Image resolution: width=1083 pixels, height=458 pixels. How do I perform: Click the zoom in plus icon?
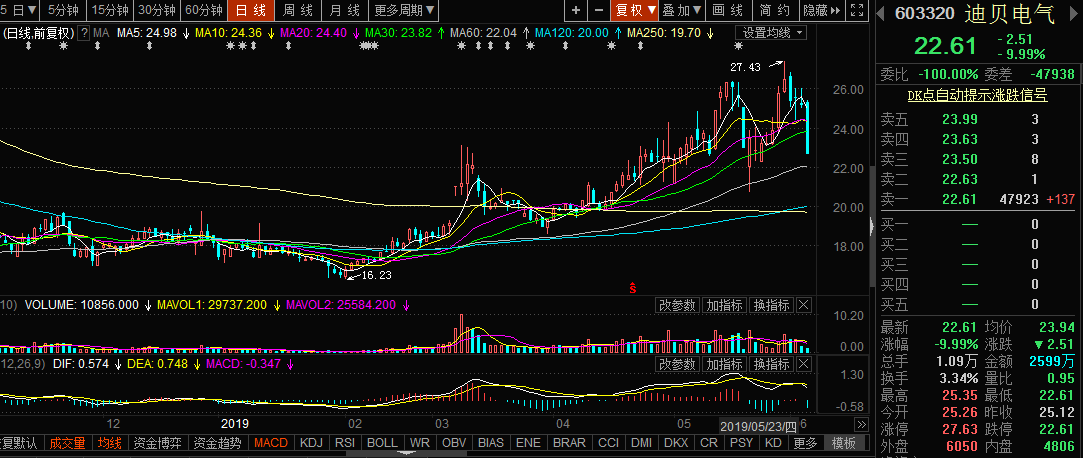[x=577, y=10]
